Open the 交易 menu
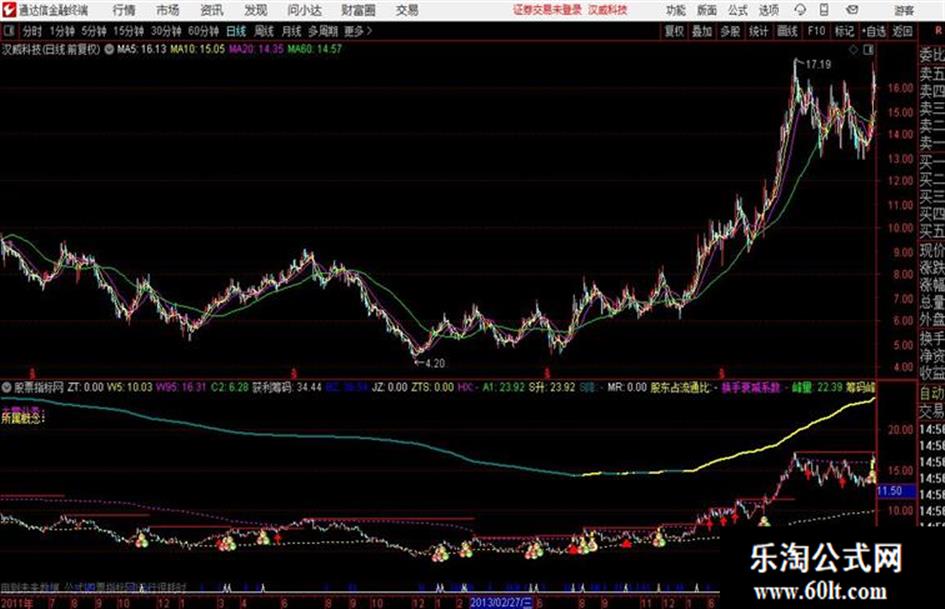945x609 pixels. [x=407, y=10]
